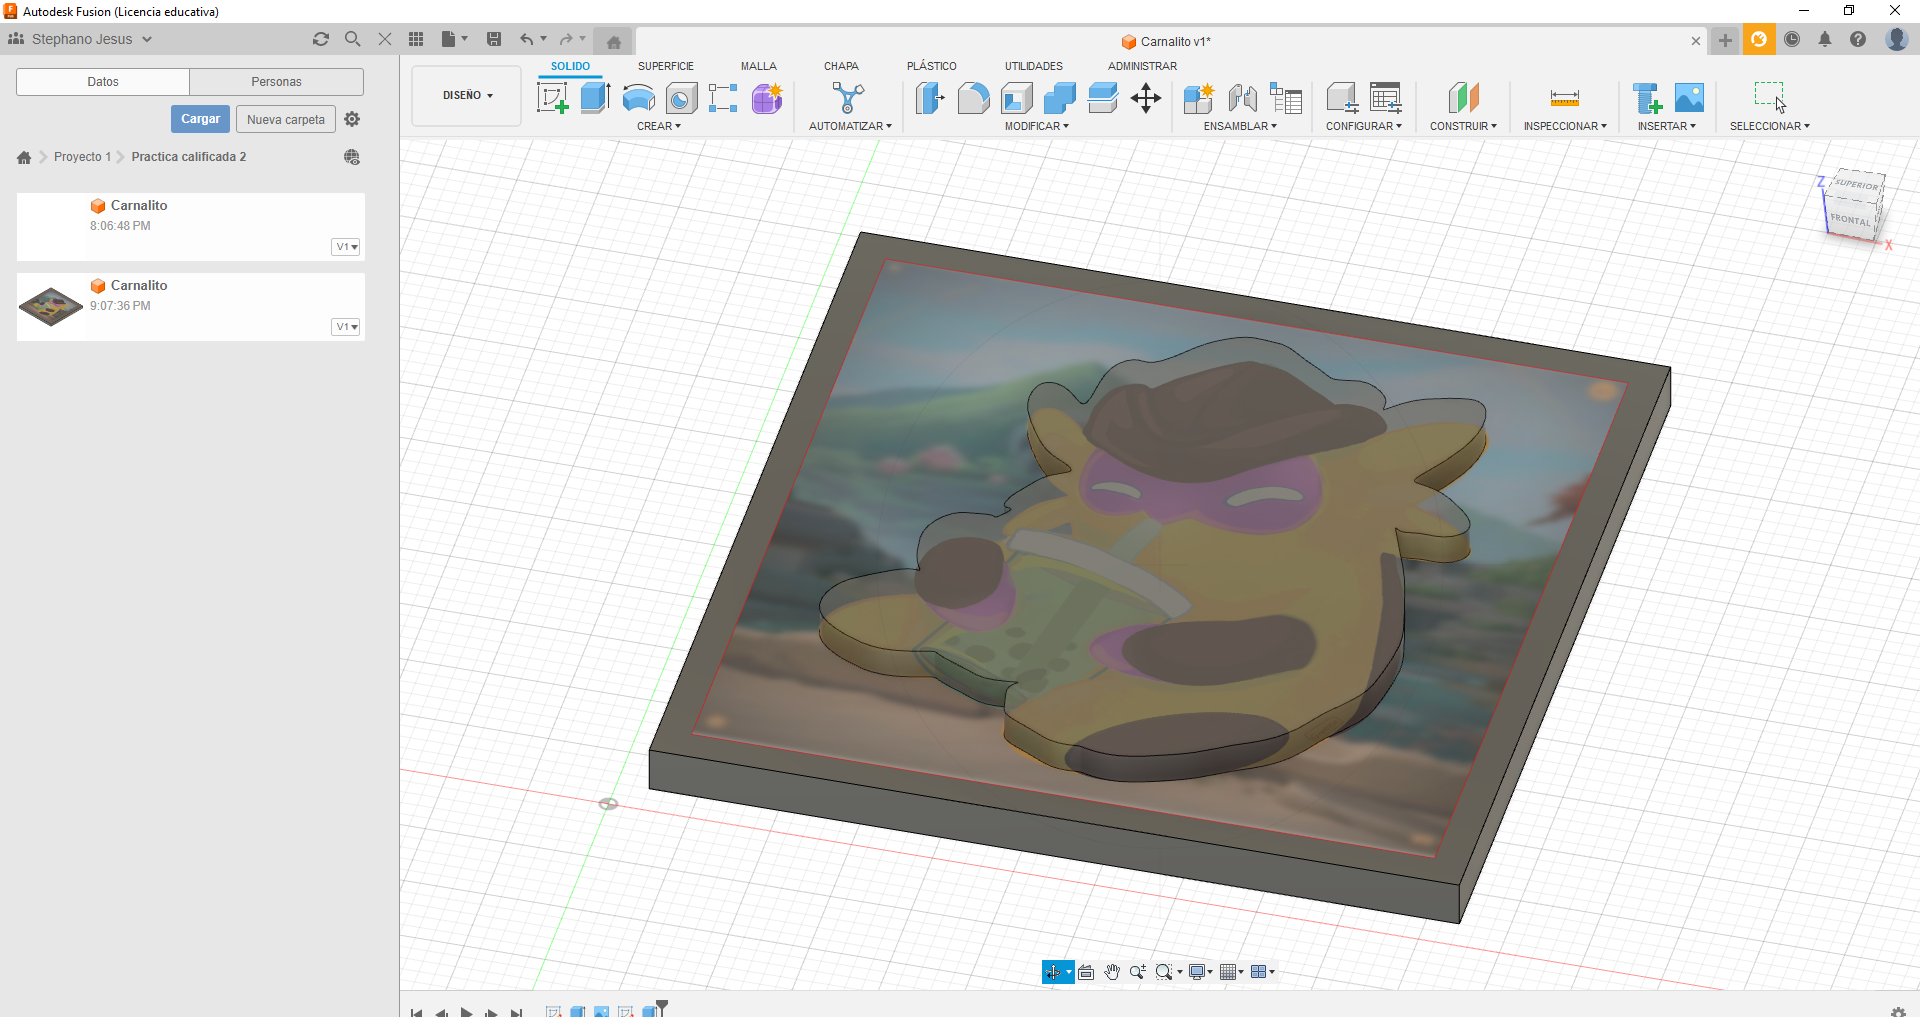Select the Extrude tool
The width and height of the screenshot is (1920, 1017).
(x=595, y=98)
